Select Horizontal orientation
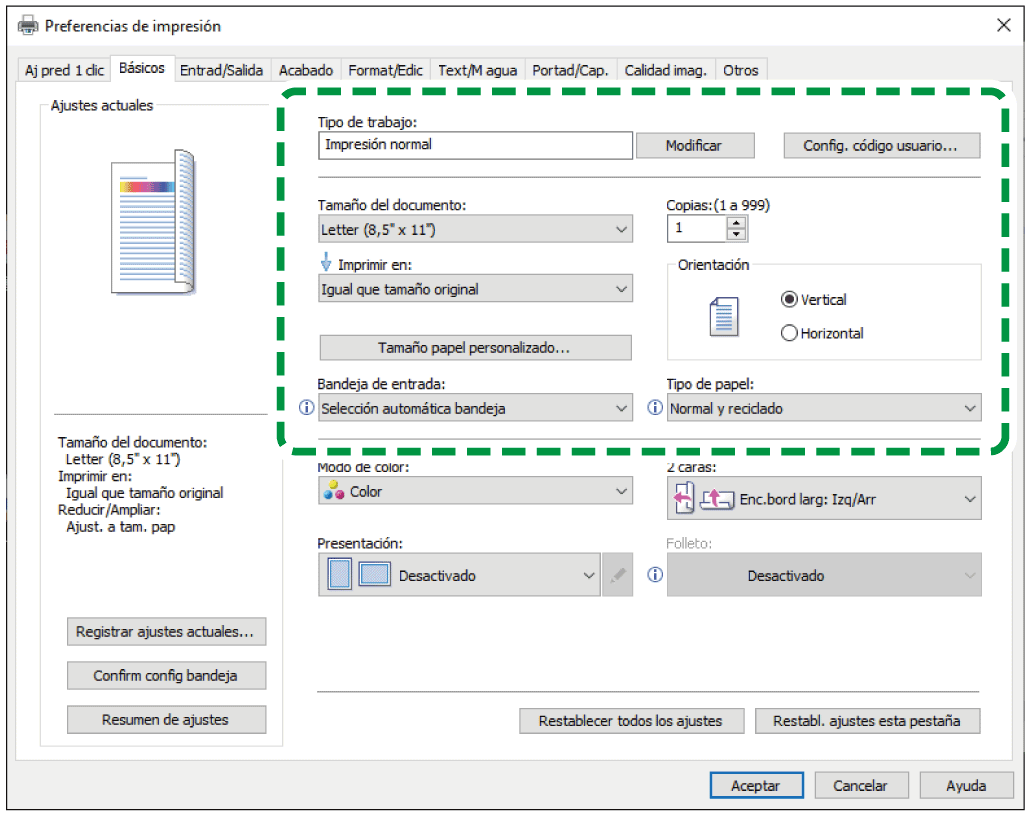The image size is (1028, 815). click(x=790, y=334)
